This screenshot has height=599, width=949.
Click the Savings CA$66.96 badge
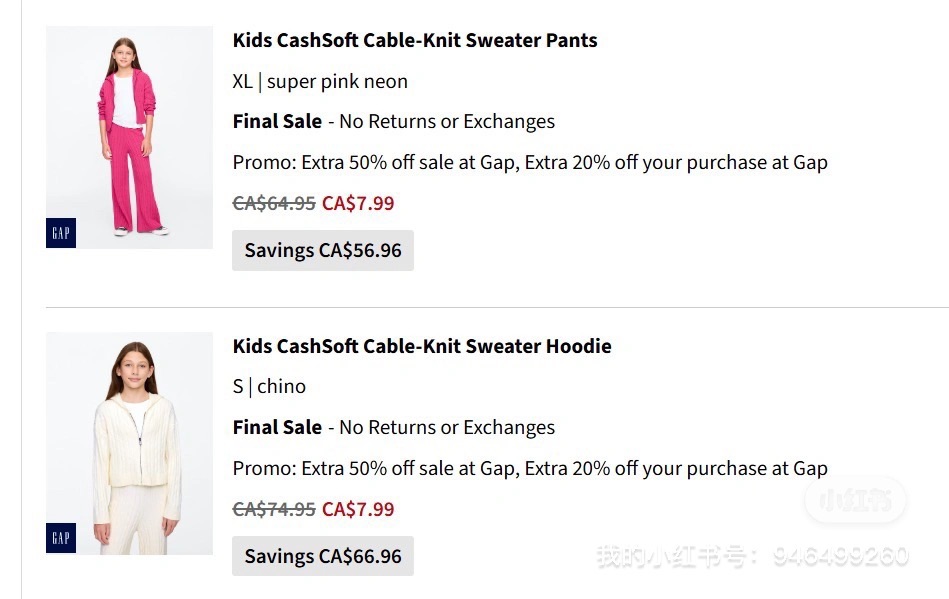coord(322,557)
